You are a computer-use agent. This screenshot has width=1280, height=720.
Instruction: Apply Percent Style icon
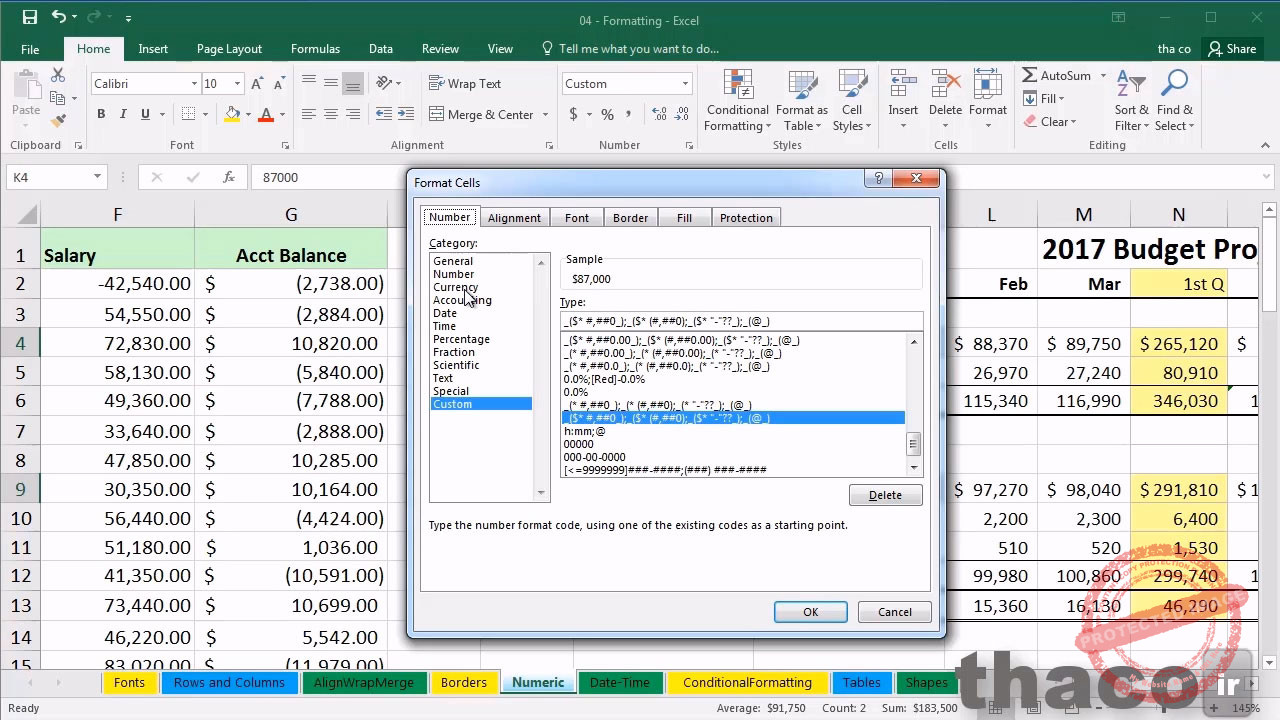pyautogui.click(x=607, y=115)
